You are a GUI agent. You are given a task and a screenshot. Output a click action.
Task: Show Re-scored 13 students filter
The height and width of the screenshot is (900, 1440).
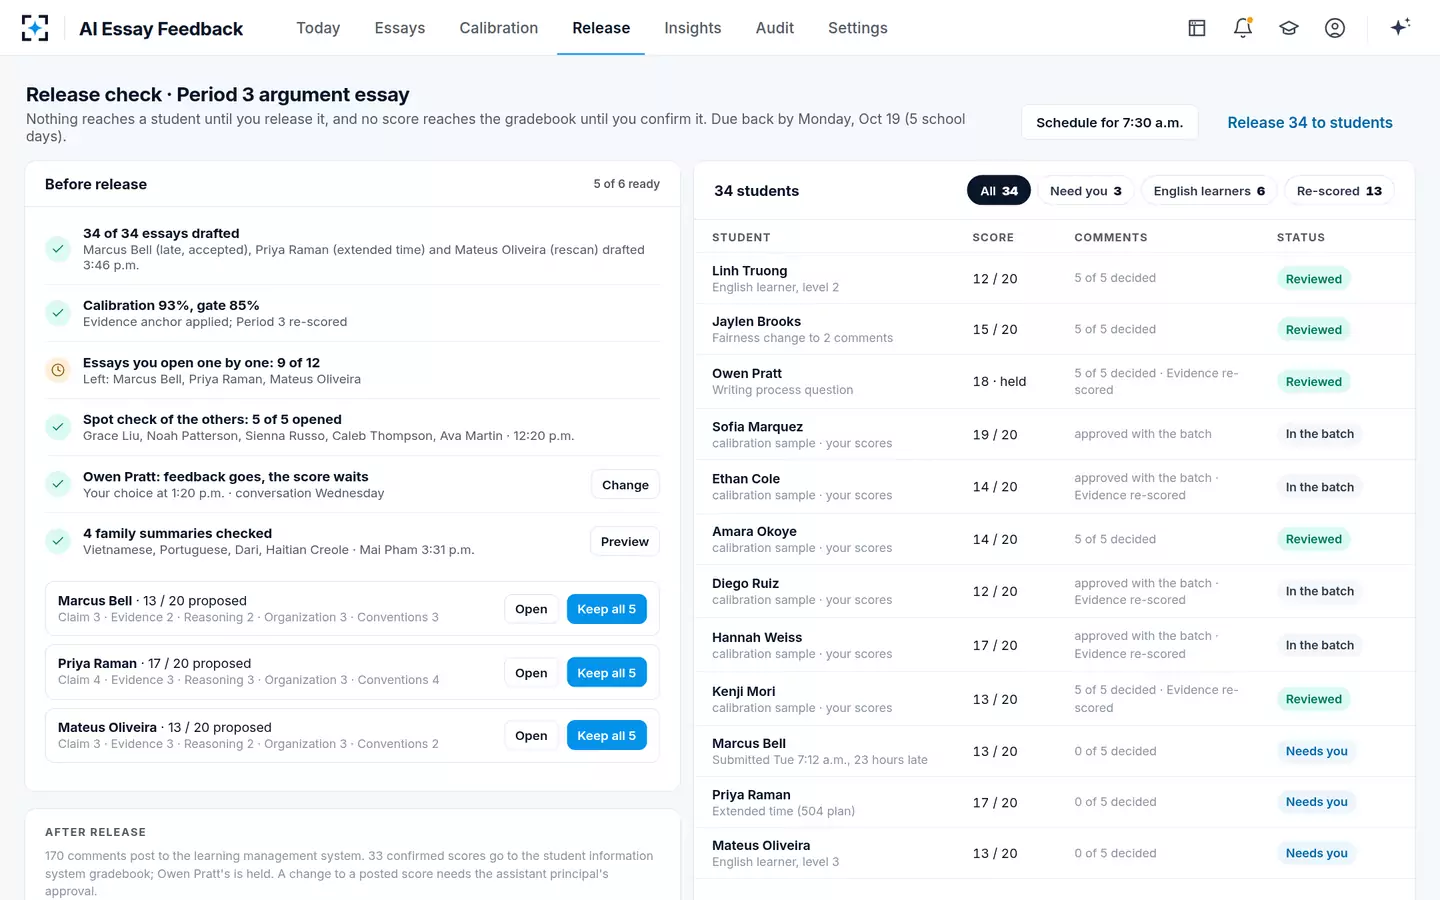[1339, 191]
